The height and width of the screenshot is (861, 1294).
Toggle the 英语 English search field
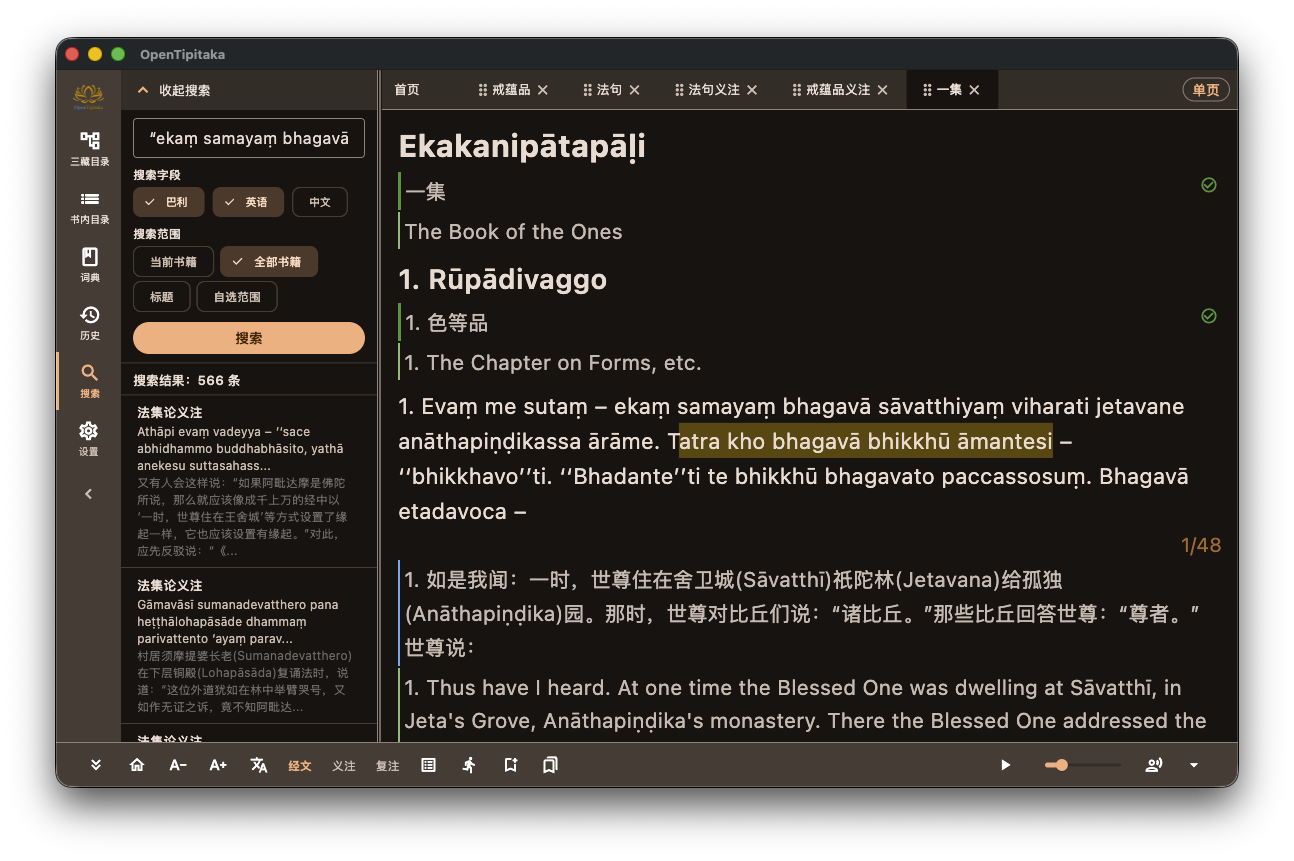248,202
